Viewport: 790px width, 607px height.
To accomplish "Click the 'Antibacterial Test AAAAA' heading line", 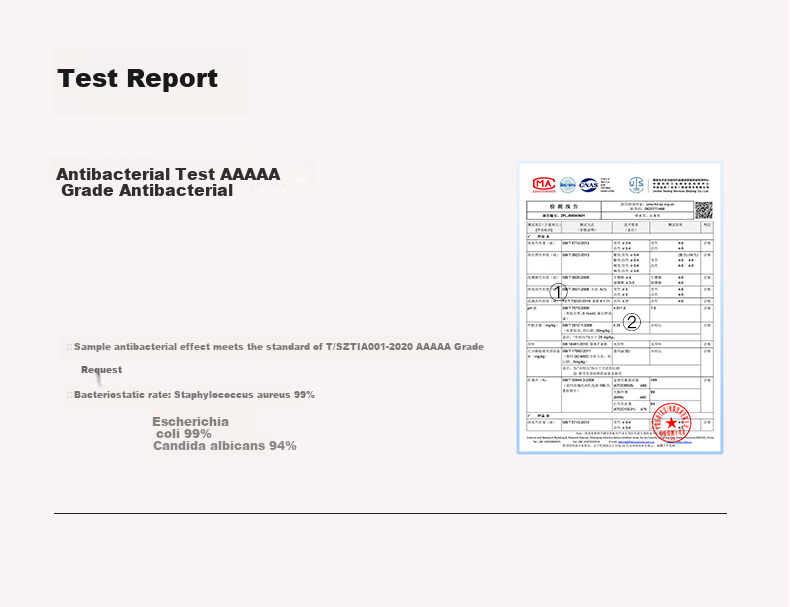I will pos(168,174).
